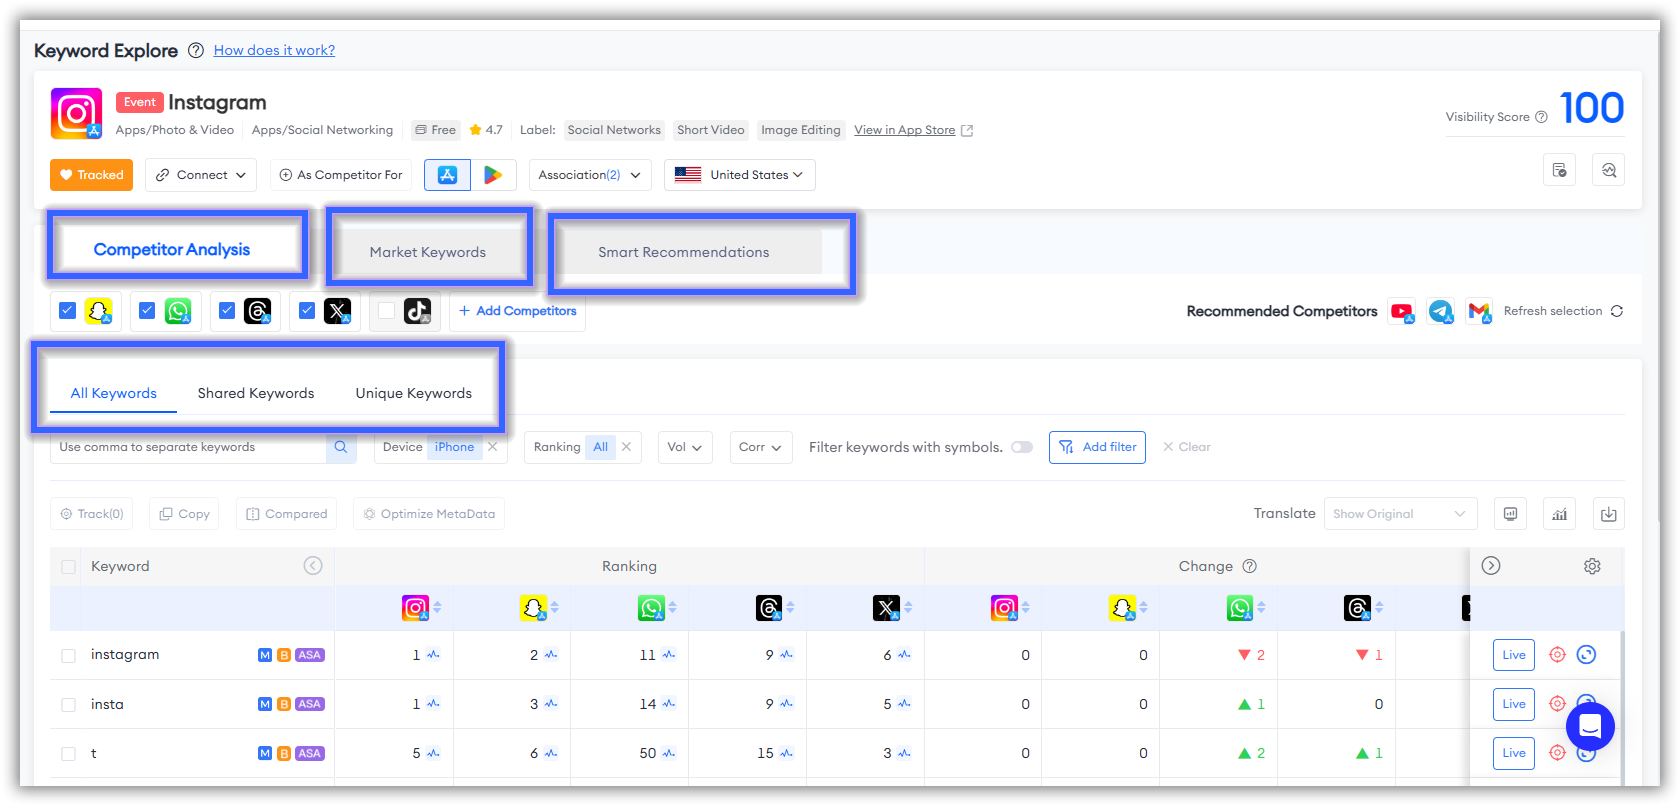Click the comma-separated keywords search field
The height and width of the screenshot is (806, 1680).
(188, 447)
